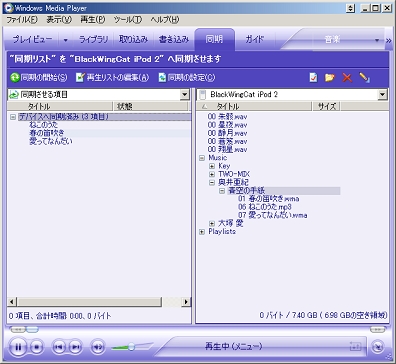Open the ヘルプ(H) menu

point(165,20)
